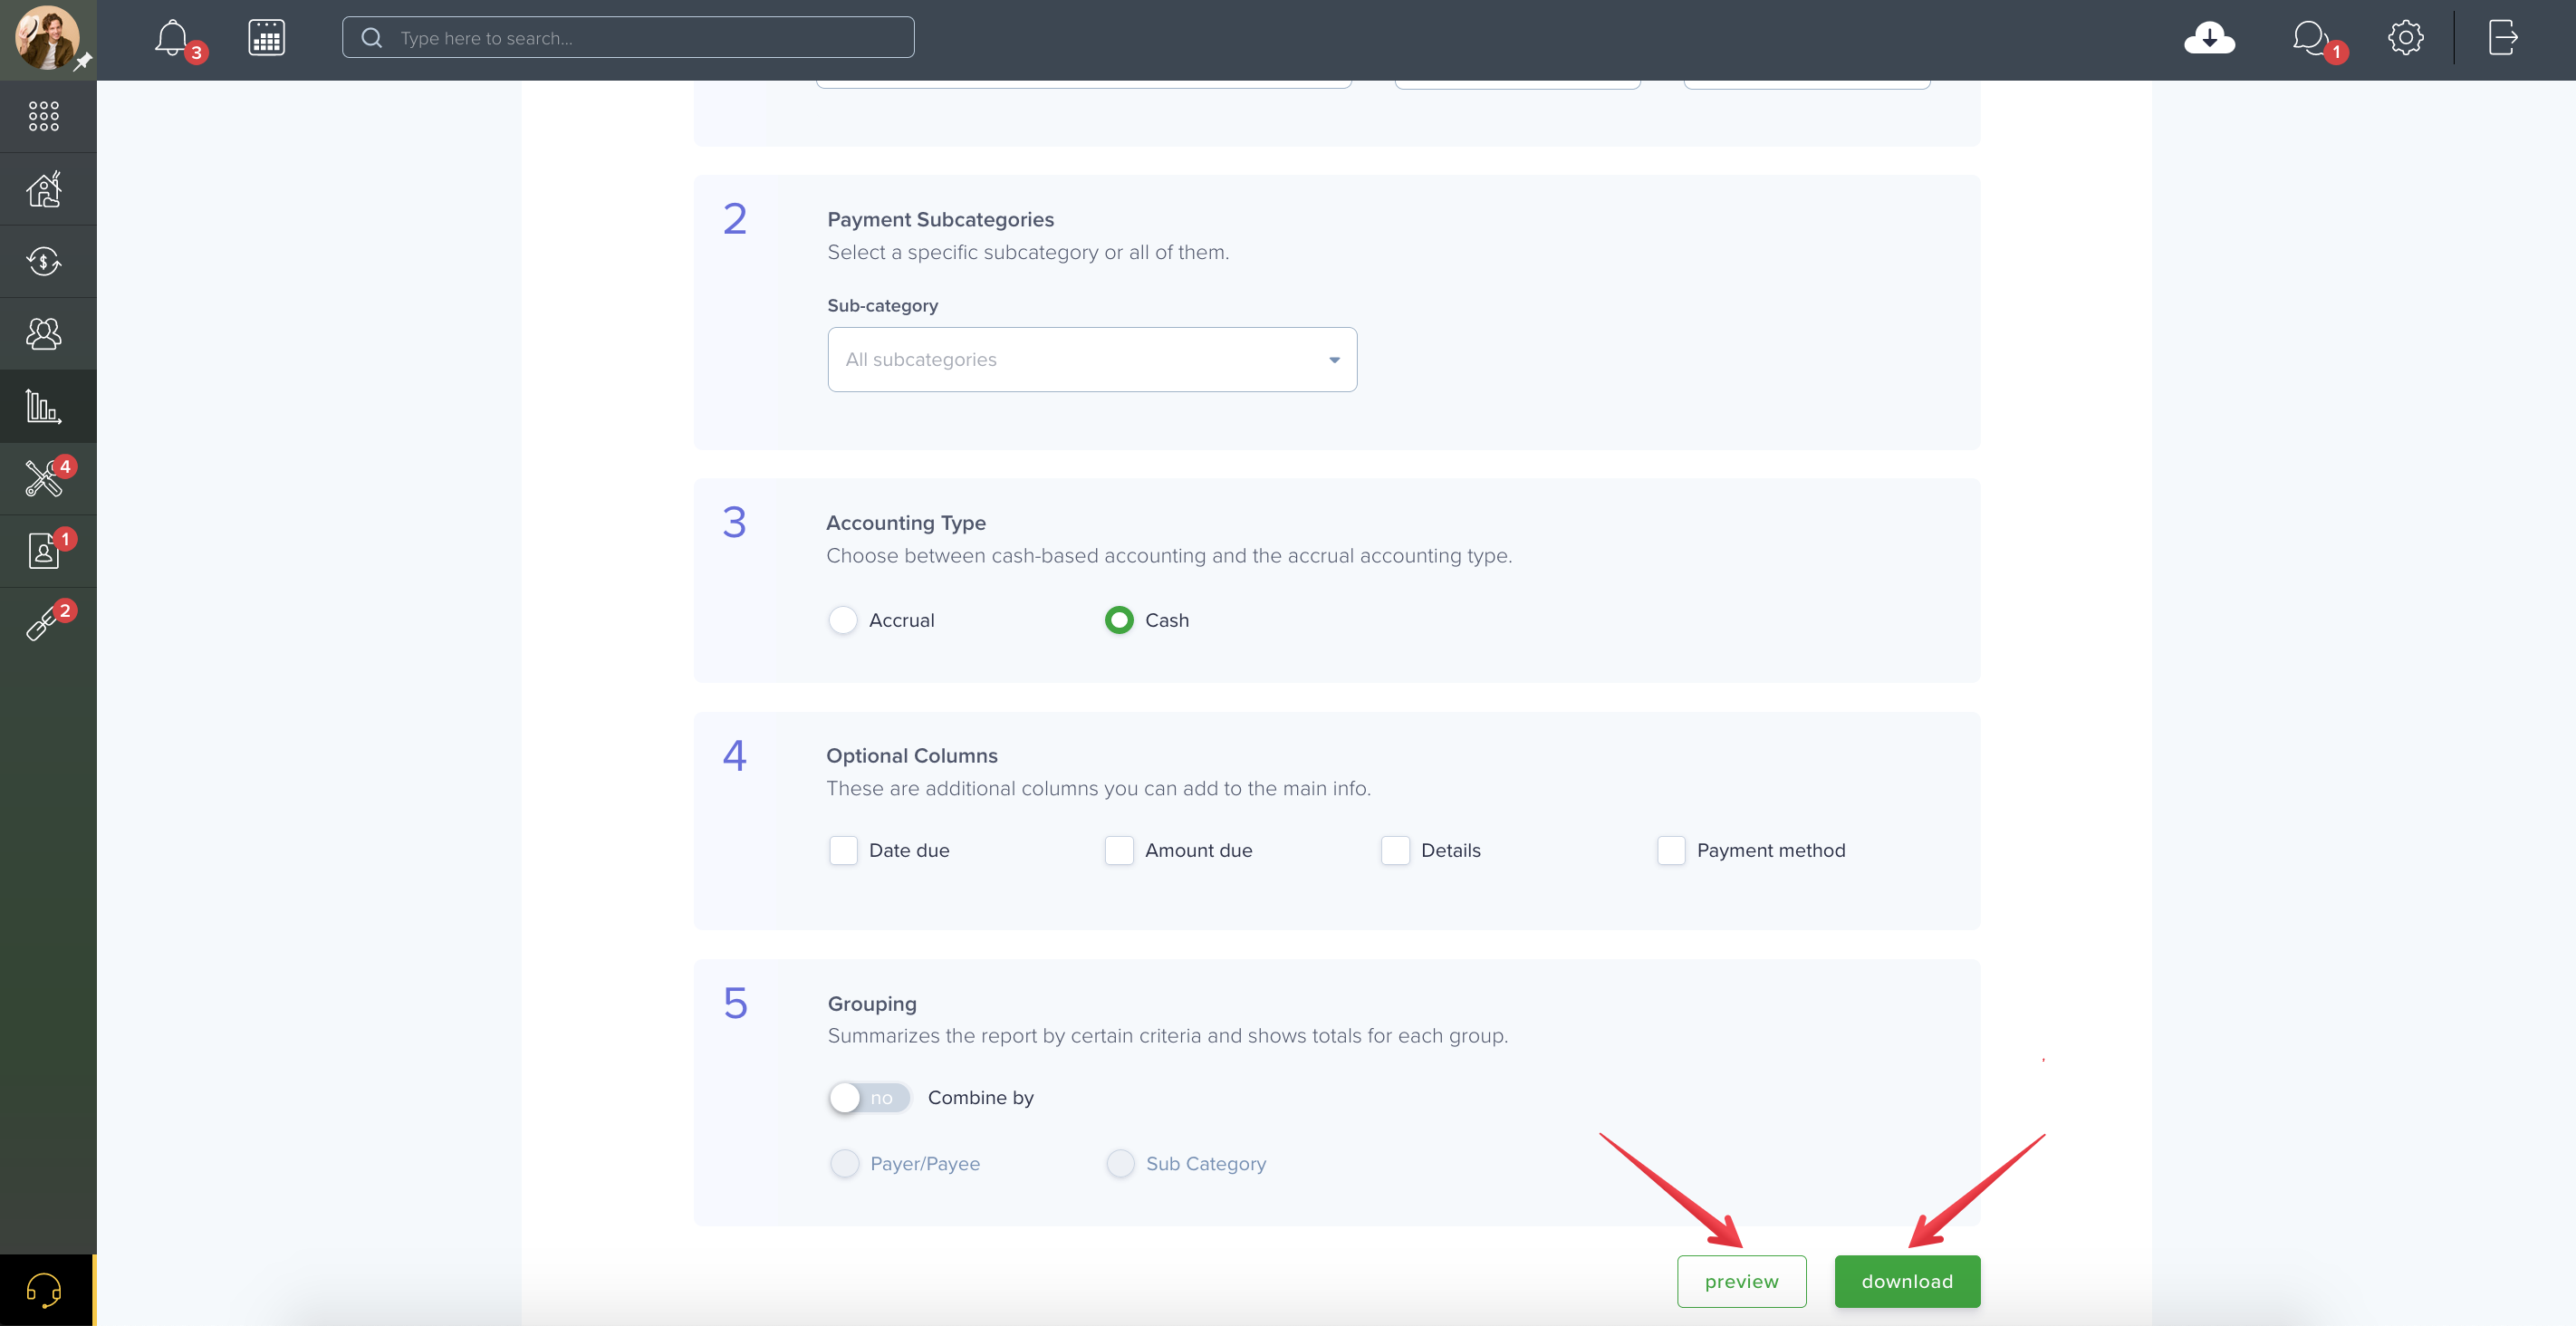Image resolution: width=2576 pixels, height=1326 pixels.
Task: Open the people/contacts icon in sidebar
Action: [x=44, y=334]
